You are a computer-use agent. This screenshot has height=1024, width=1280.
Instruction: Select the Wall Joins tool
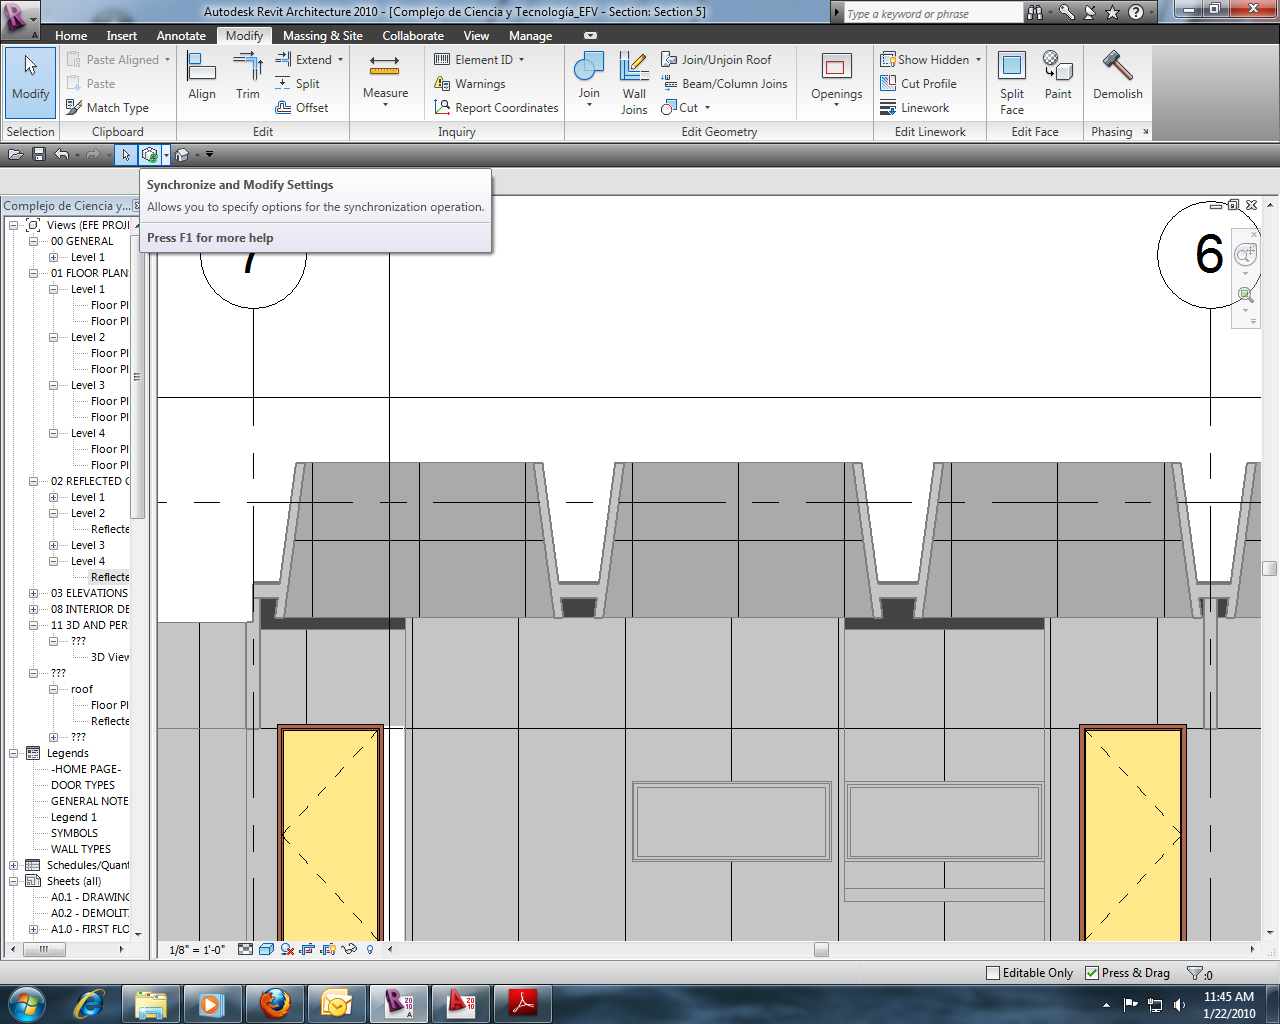634,83
